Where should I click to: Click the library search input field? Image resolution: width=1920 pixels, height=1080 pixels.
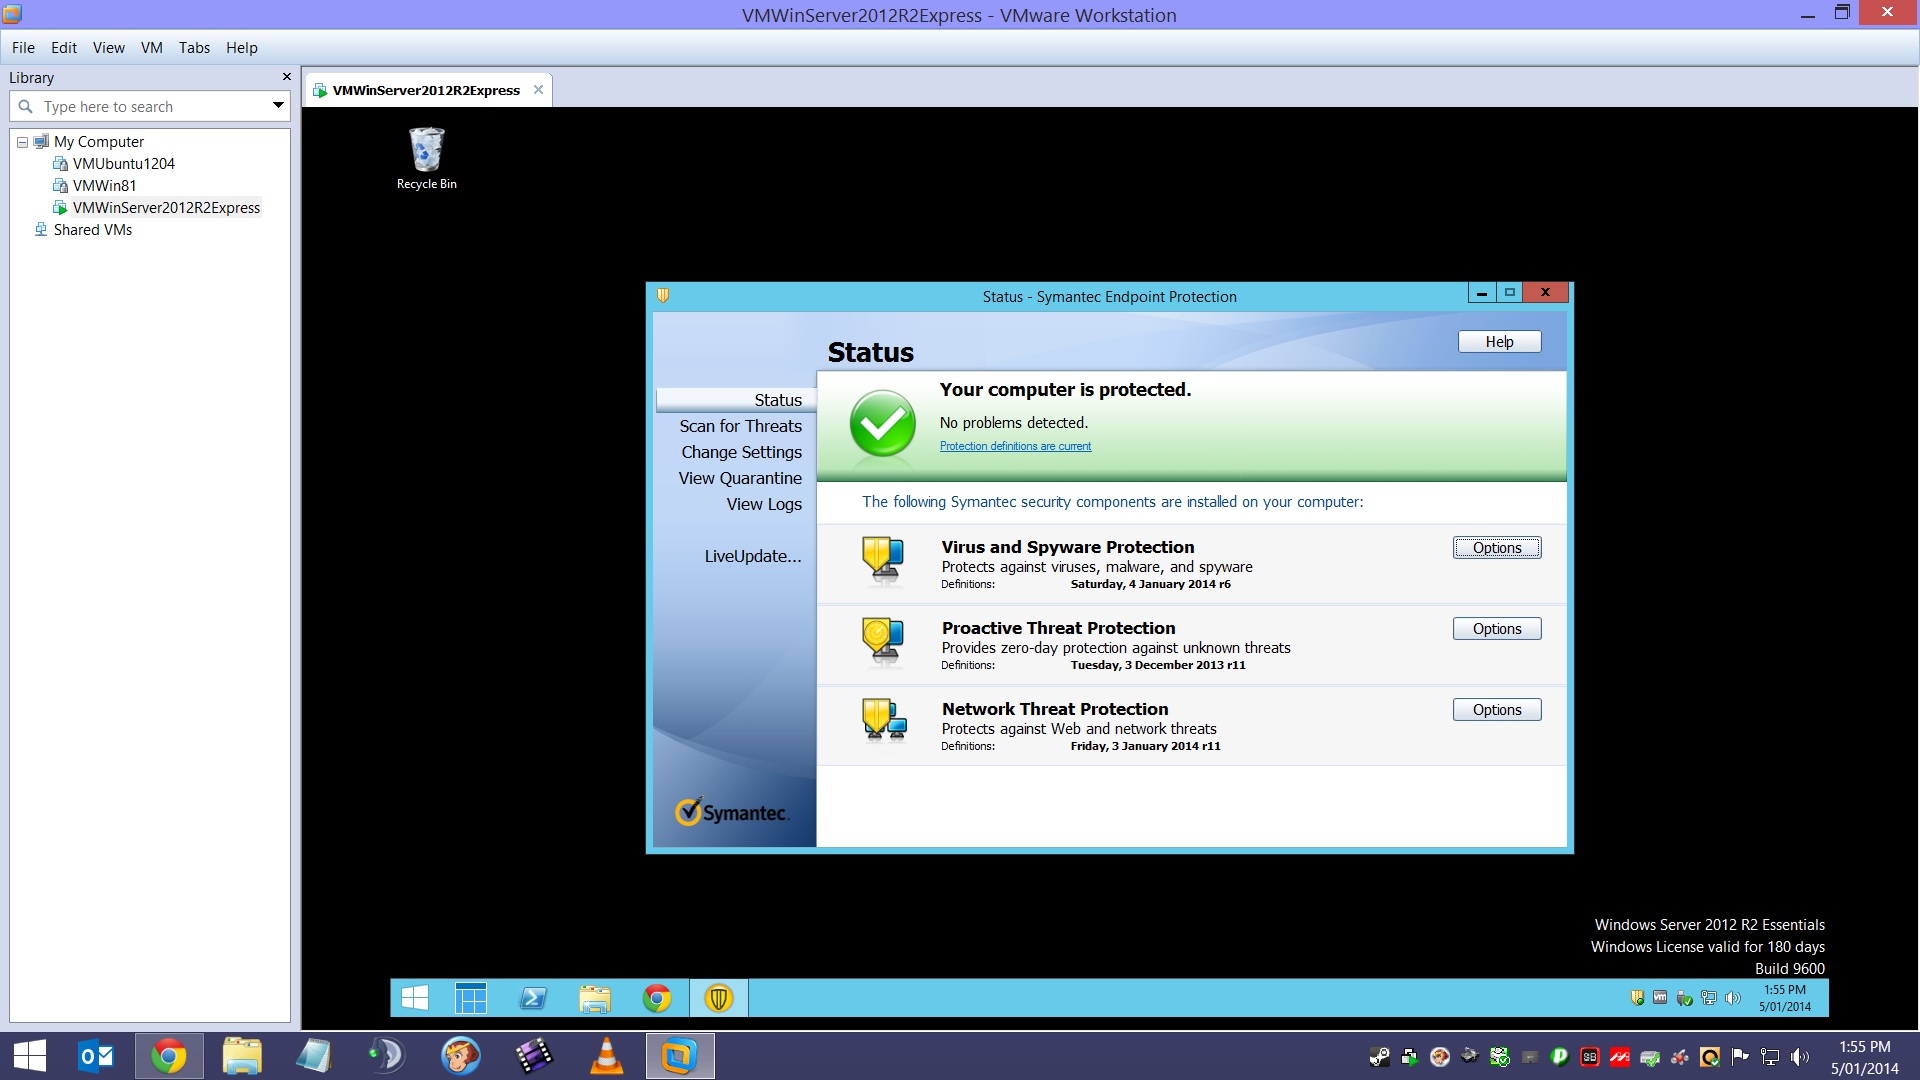[x=150, y=106]
